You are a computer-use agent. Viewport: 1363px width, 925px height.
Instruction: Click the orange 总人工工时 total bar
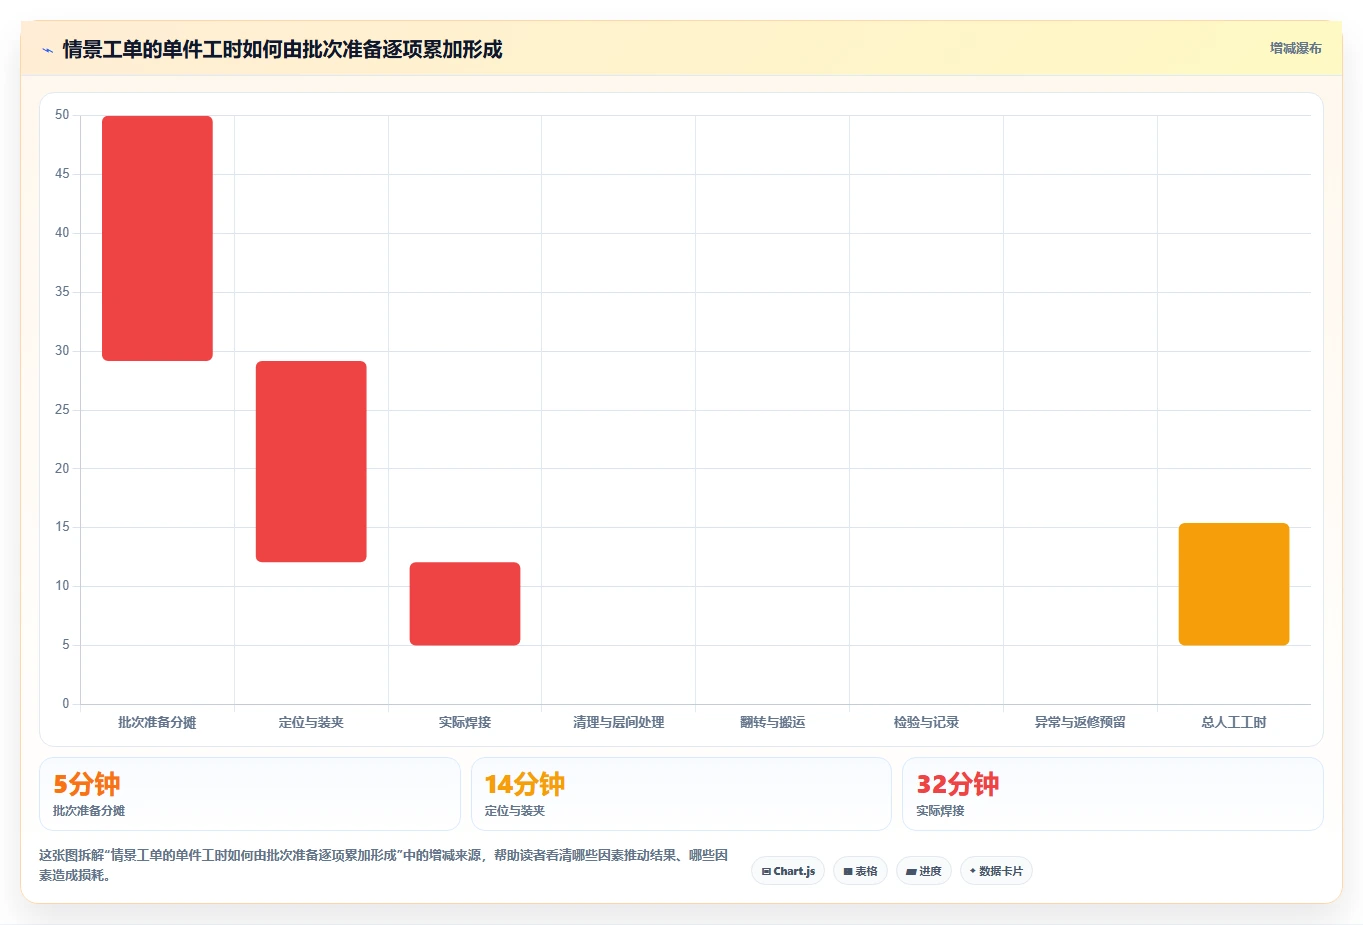(1234, 584)
